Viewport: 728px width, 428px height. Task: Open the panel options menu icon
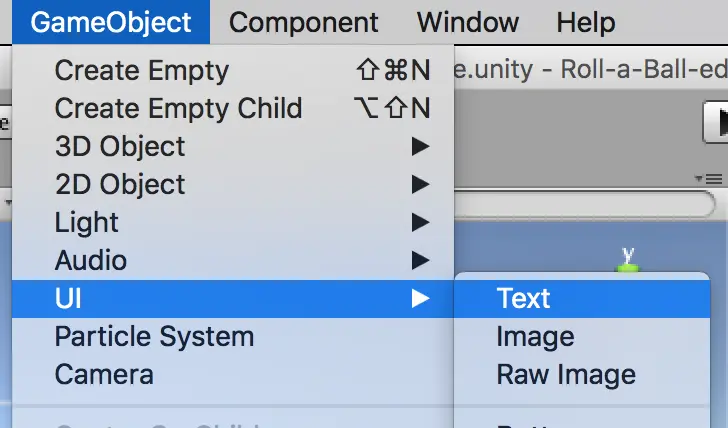click(709, 179)
